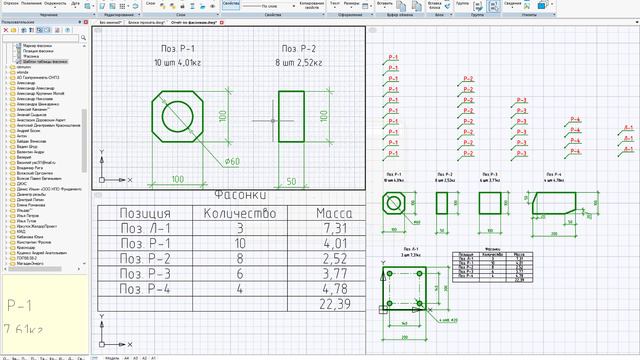Click the Группа group button

pos(462,3)
